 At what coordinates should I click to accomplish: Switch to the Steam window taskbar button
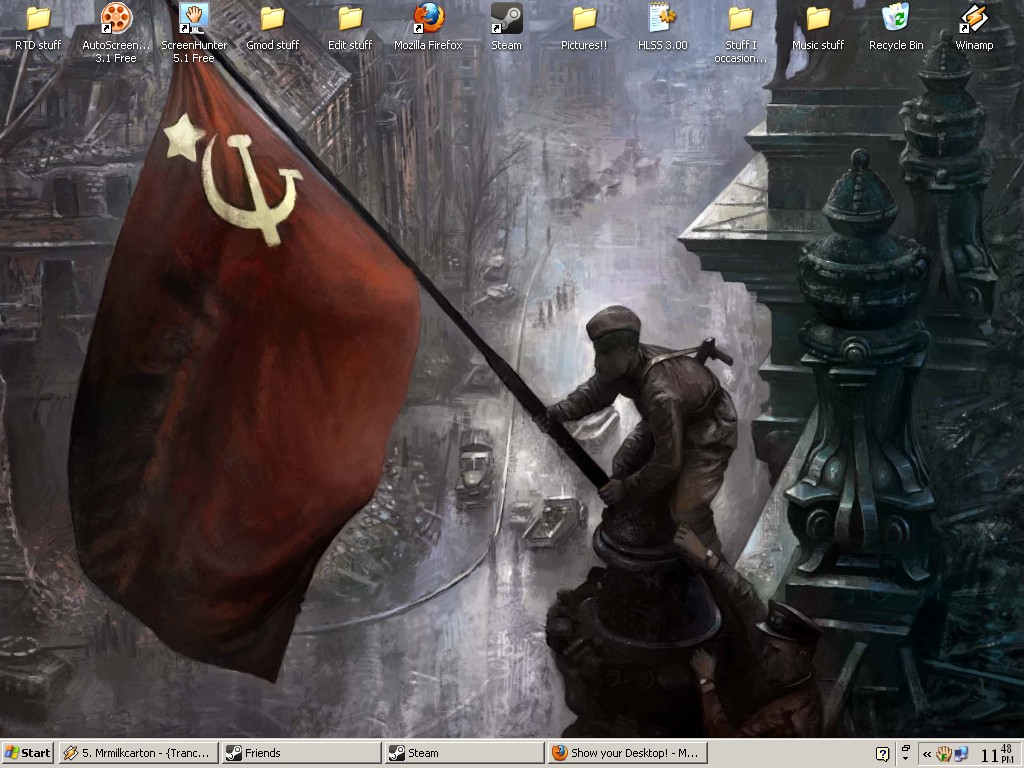(x=464, y=753)
